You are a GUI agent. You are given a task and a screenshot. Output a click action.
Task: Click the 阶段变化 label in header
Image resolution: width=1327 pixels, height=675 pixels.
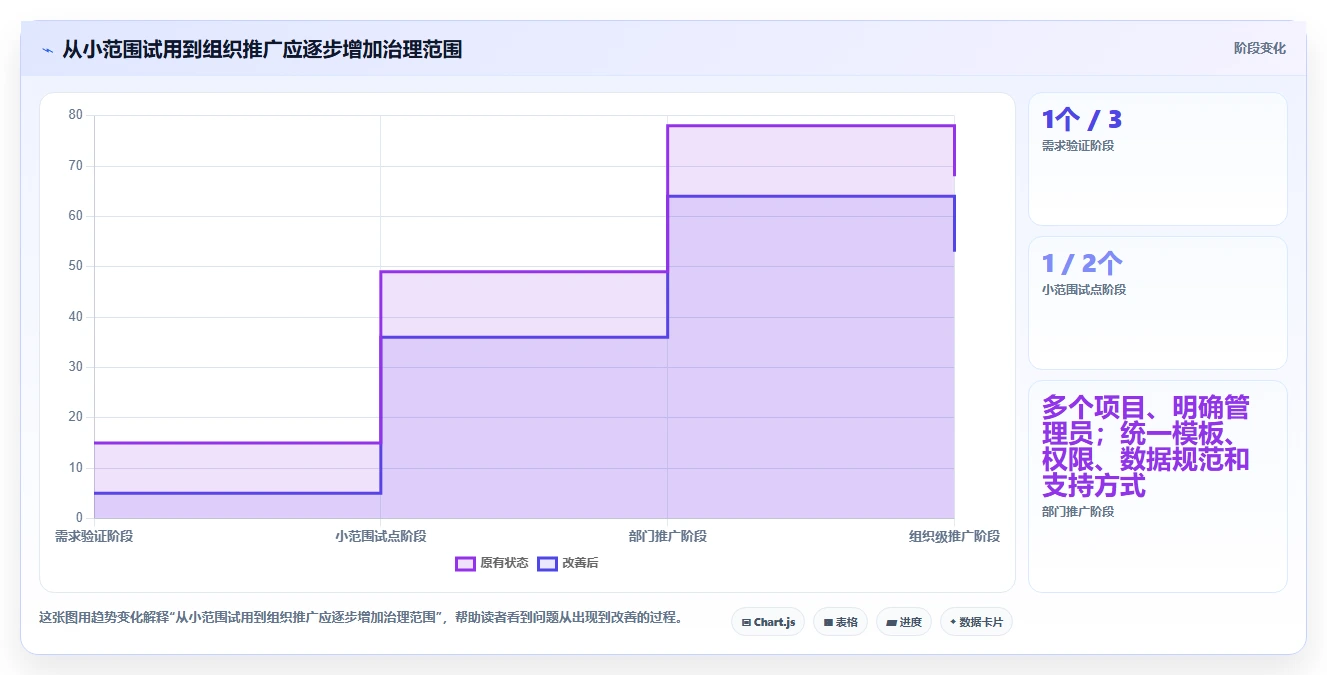[x=1260, y=48]
